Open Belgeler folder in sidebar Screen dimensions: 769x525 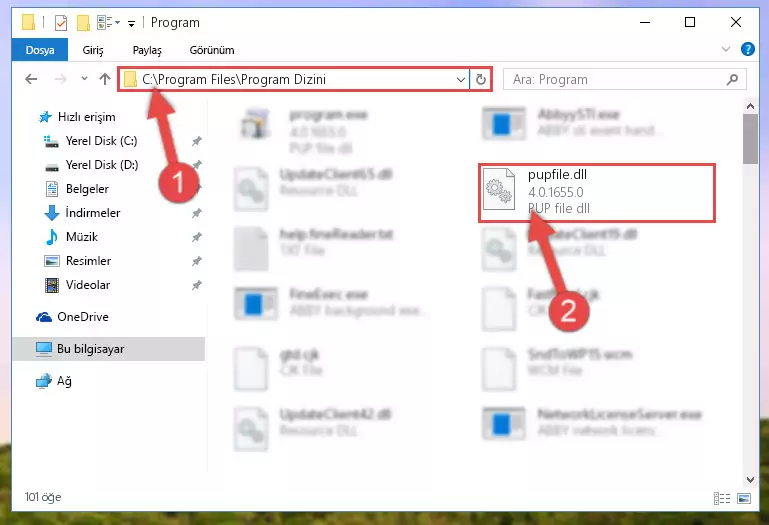tap(87, 189)
